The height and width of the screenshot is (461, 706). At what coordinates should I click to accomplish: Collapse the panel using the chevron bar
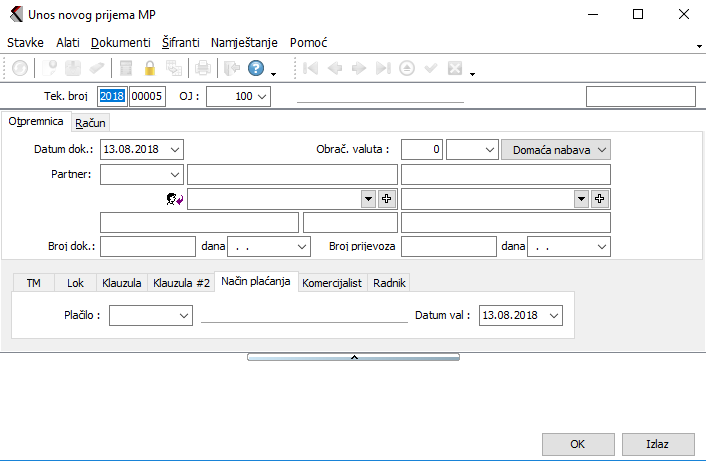pos(353,356)
